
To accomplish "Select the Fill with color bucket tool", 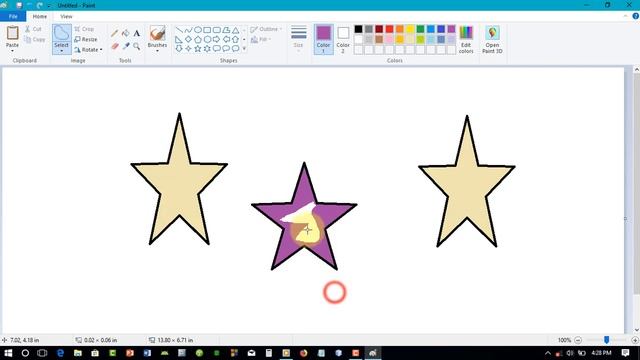I will pyautogui.click(x=126, y=33).
